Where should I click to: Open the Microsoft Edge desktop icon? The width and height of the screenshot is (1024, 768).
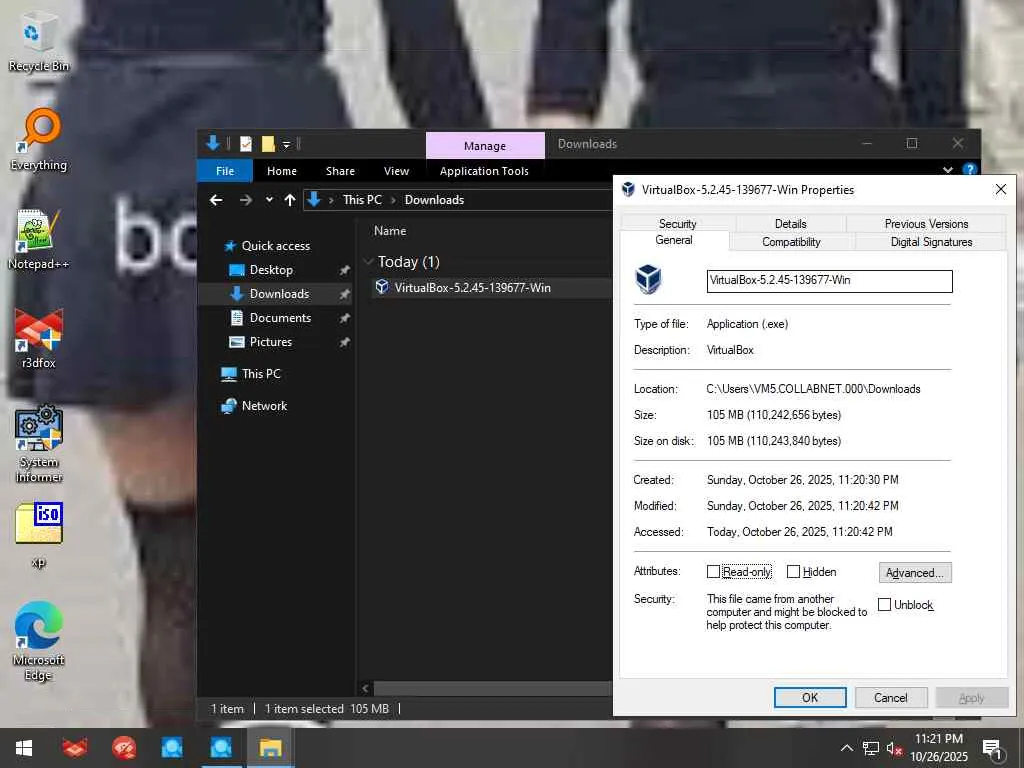[39, 641]
